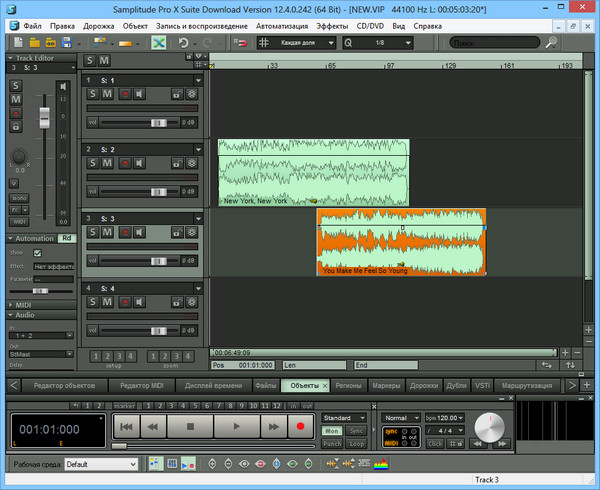
Task: Toggle the Mon monitoring button
Action: point(332,430)
